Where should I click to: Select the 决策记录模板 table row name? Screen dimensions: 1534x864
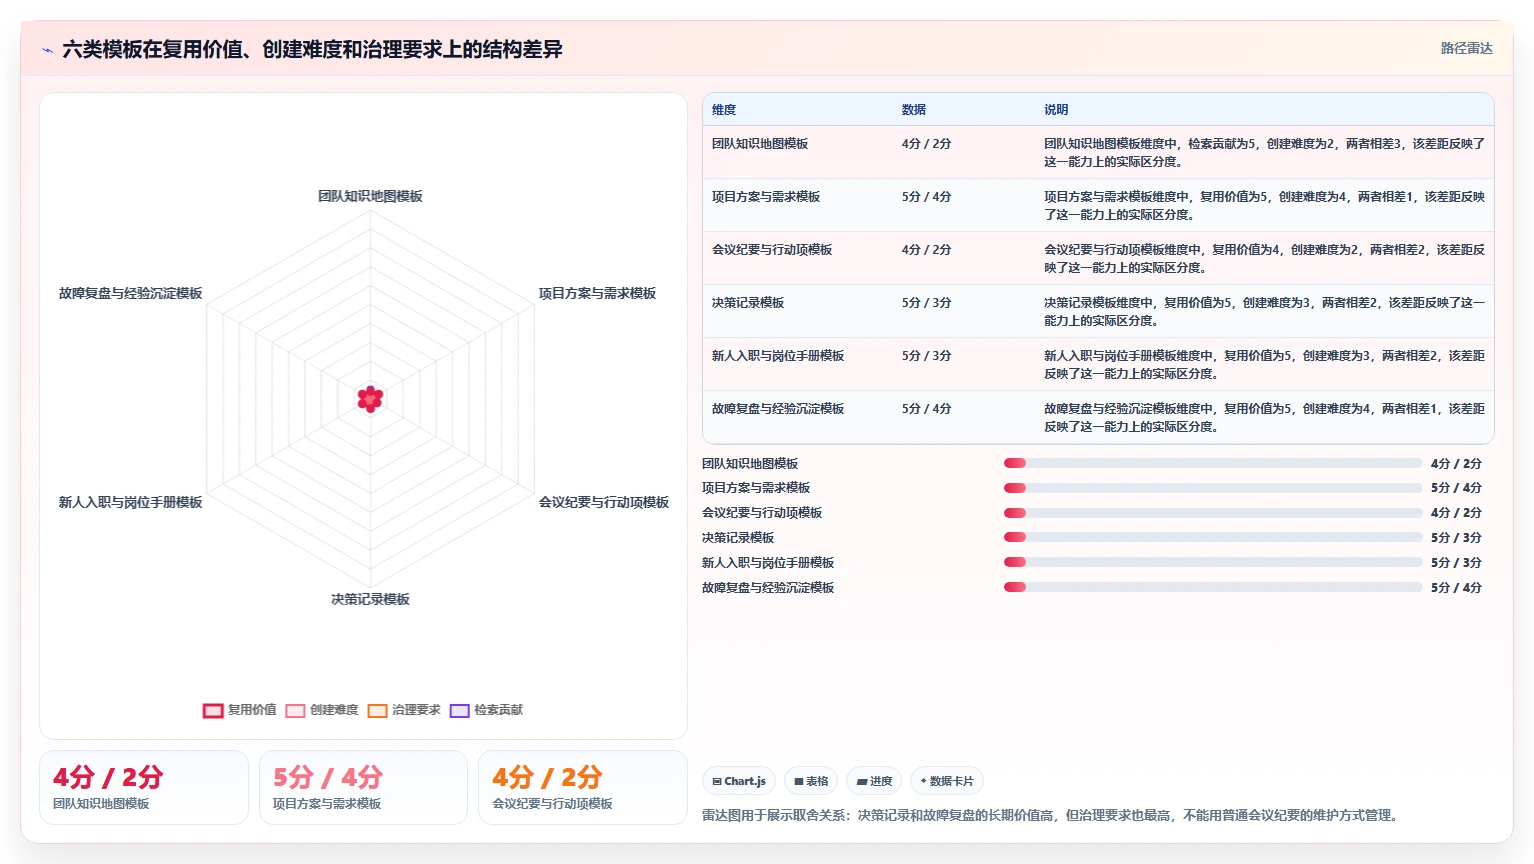pos(748,303)
